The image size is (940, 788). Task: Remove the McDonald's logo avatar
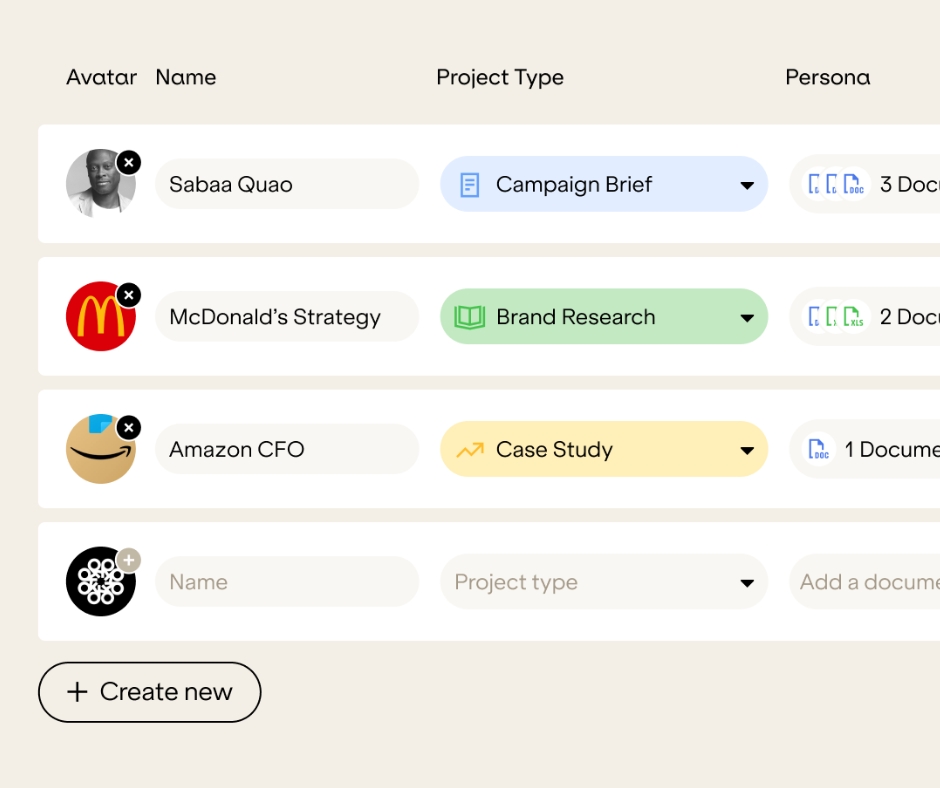click(x=129, y=295)
